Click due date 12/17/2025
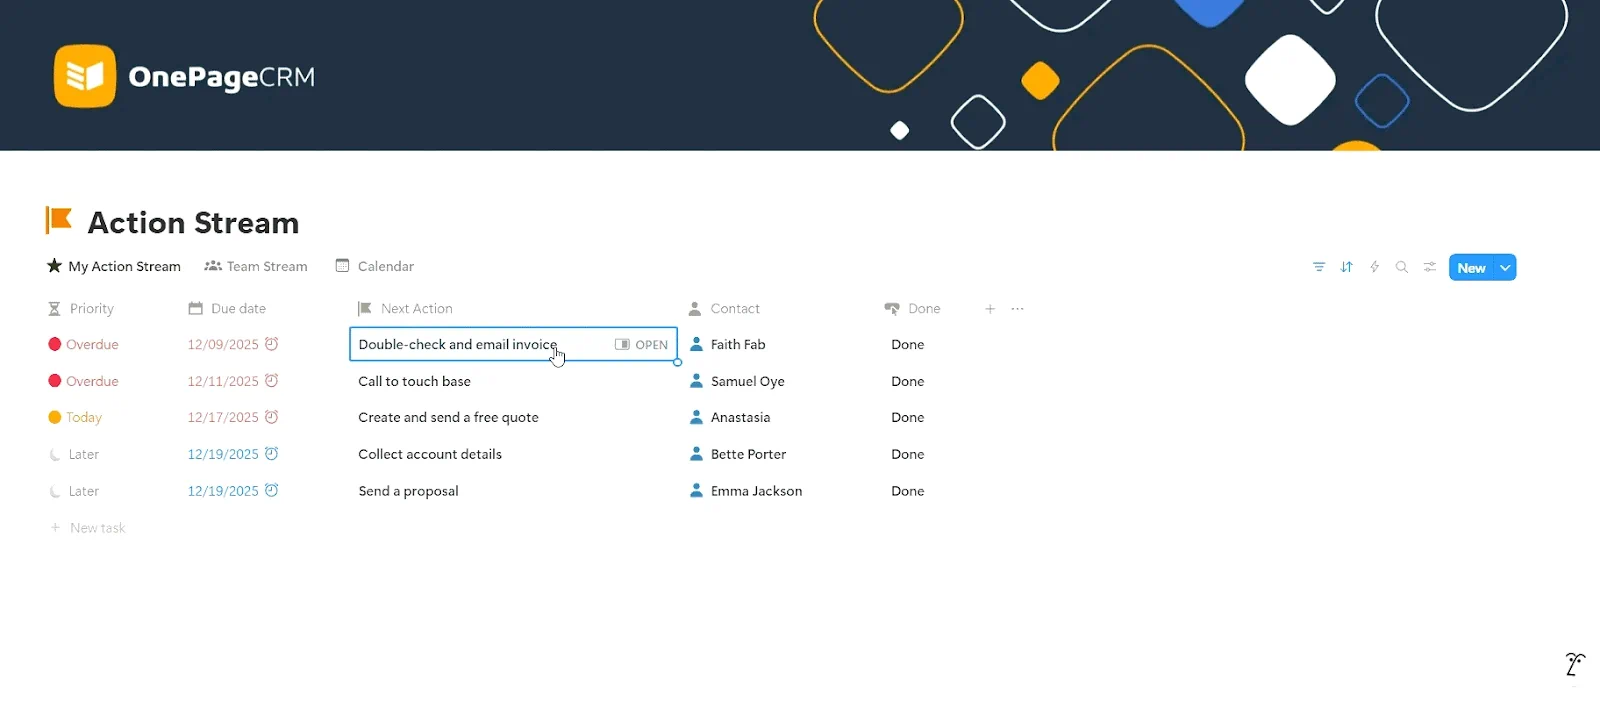Image resolution: width=1600 pixels, height=716 pixels. click(x=223, y=417)
